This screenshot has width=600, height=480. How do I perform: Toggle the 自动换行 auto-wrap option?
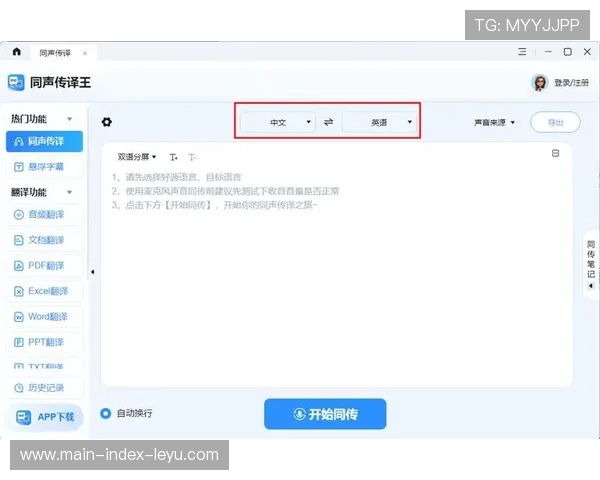(105, 413)
